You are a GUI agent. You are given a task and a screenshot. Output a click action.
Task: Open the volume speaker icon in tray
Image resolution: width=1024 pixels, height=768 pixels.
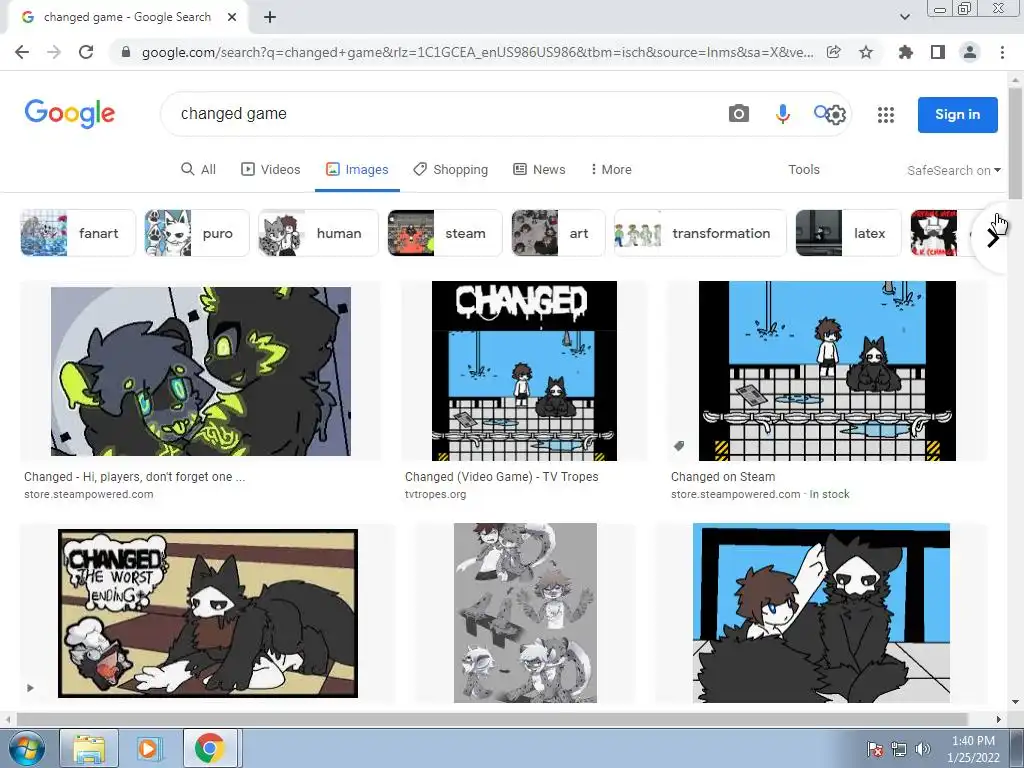pos(922,749)
